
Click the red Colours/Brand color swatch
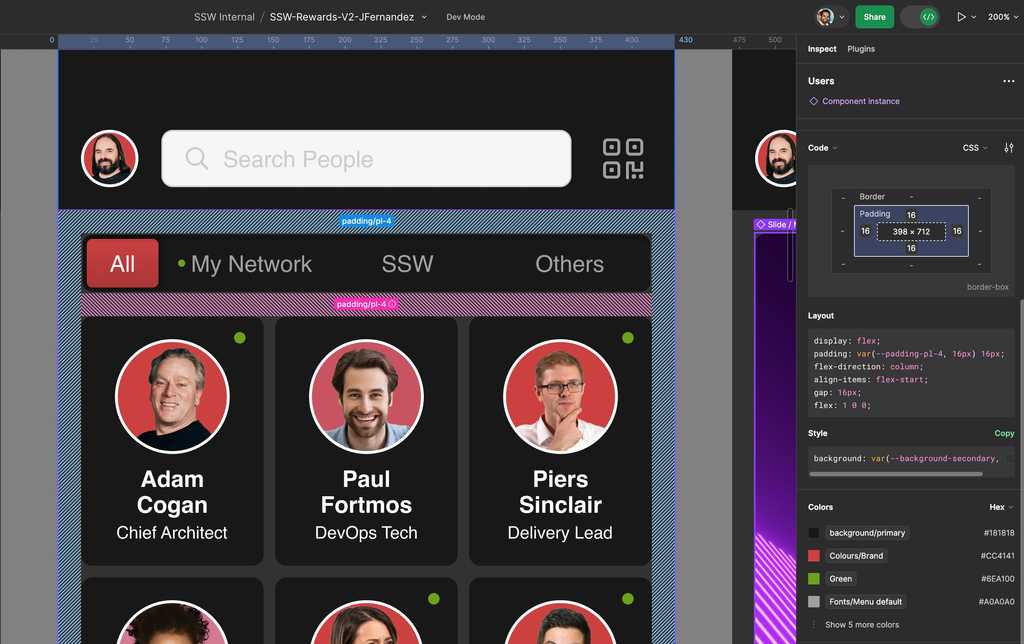pos(814,555)
